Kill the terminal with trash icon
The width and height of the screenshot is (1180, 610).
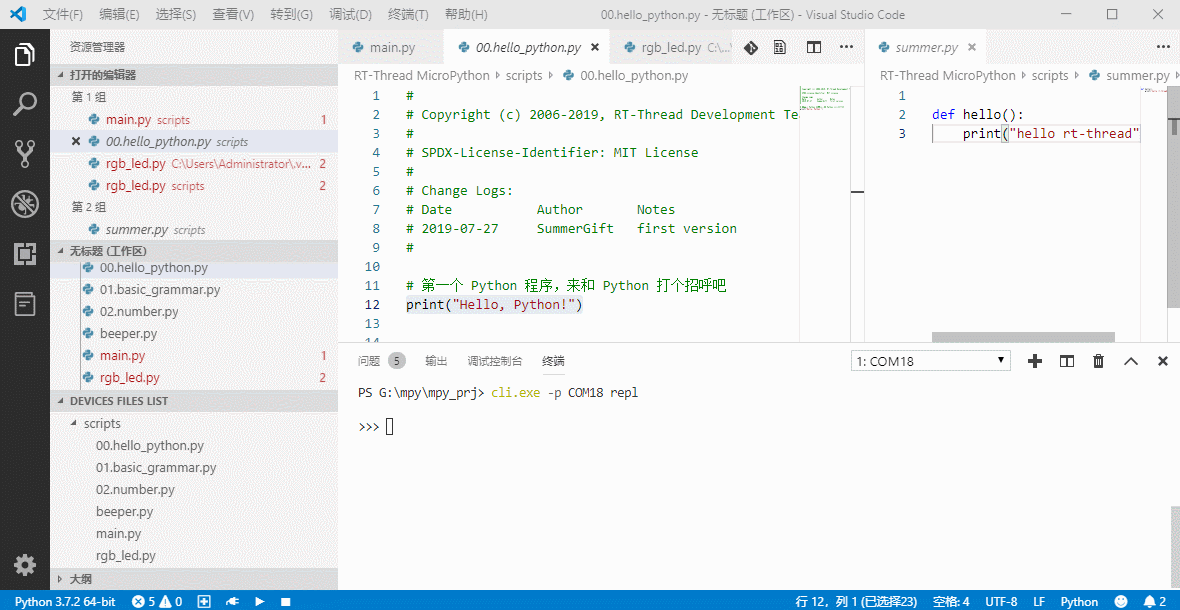(1099, 361)
